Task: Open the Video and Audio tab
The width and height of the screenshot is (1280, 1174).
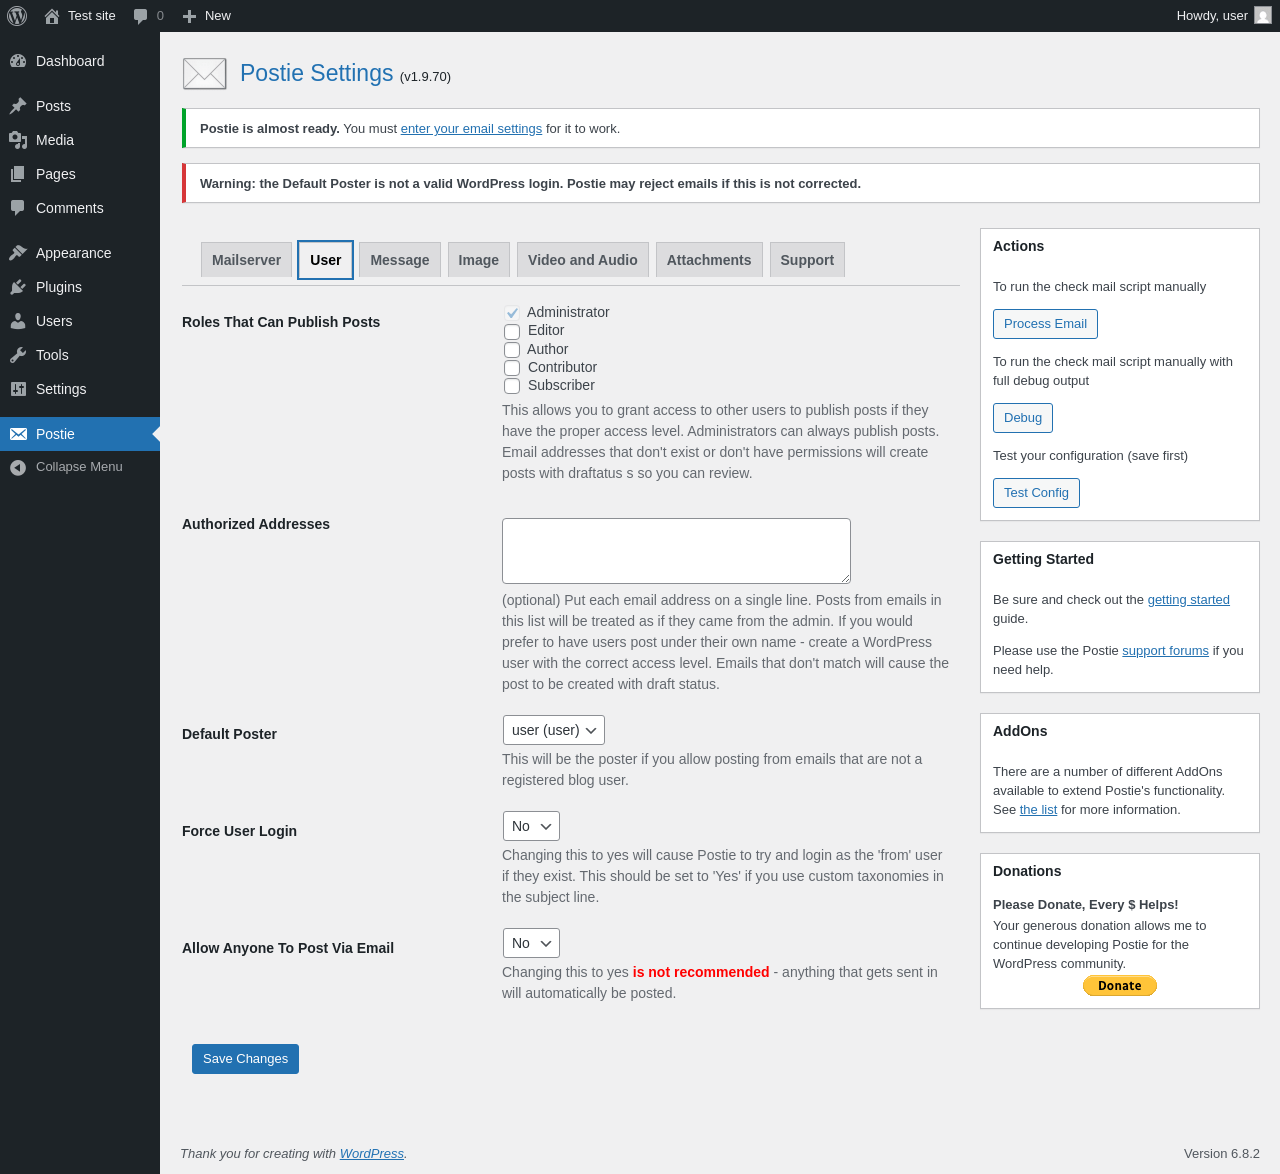Action: click(x=583, y=260)
